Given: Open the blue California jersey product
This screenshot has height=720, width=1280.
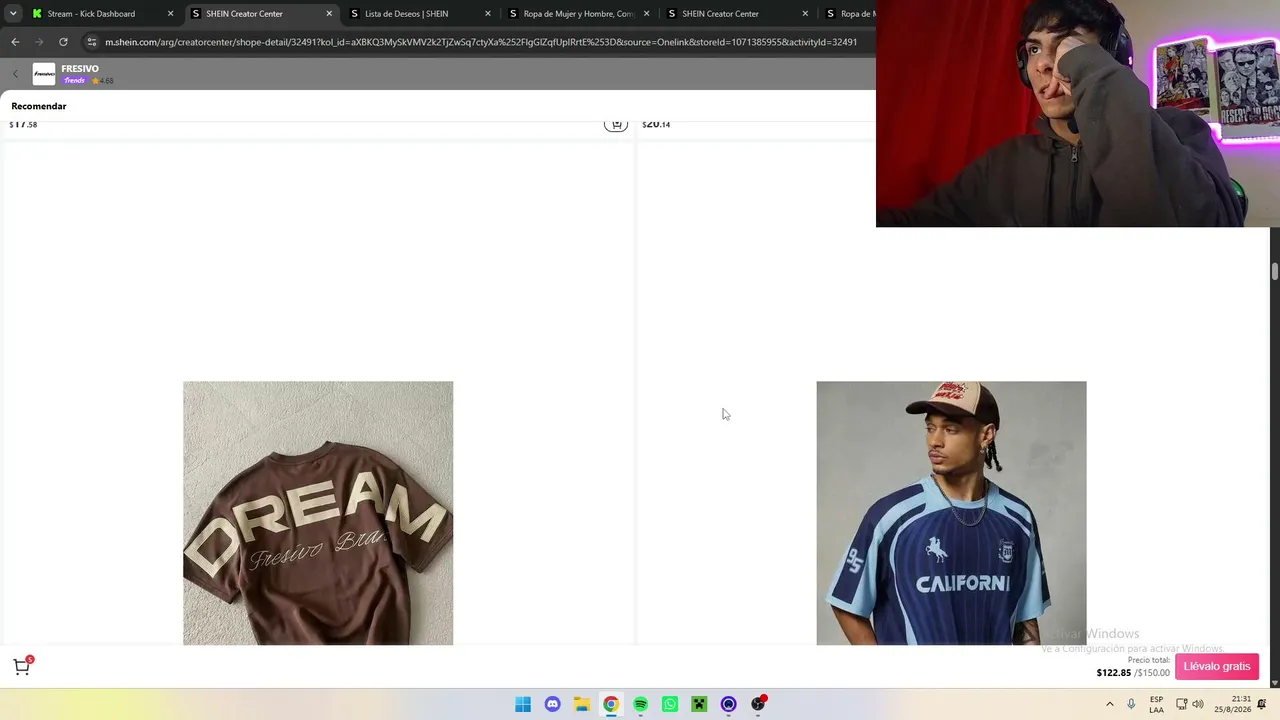Looking at the screenshot, I should tap(951, 513).
